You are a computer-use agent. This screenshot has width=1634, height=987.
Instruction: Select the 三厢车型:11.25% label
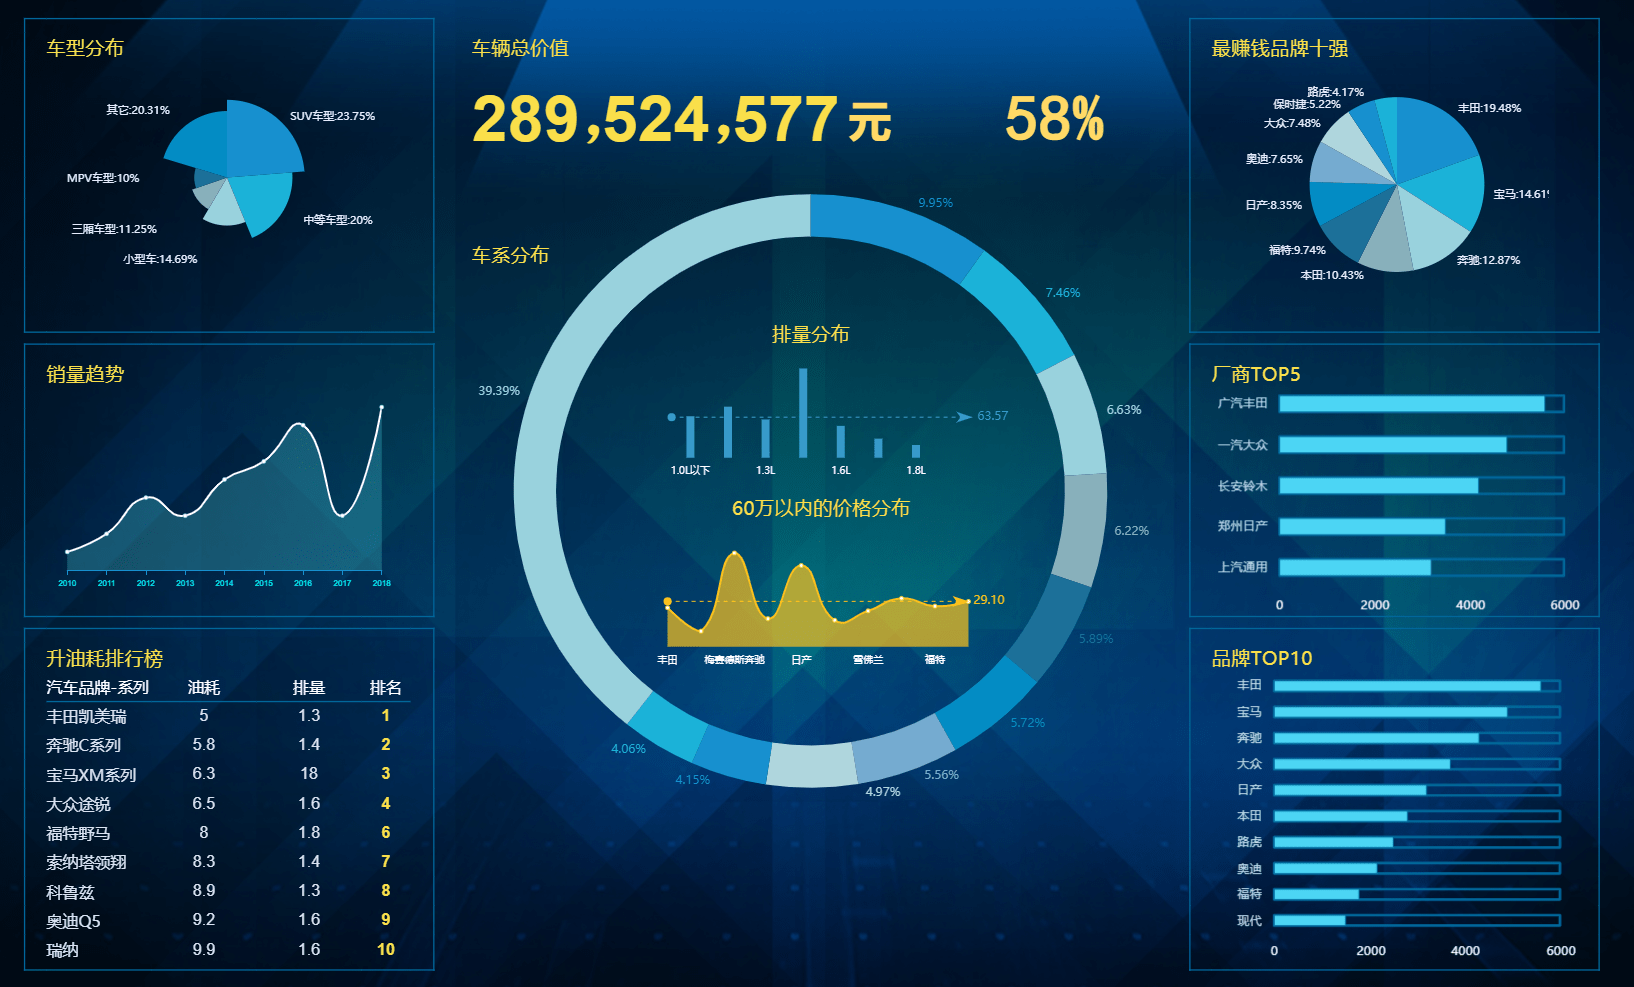[x=114, y=229]
